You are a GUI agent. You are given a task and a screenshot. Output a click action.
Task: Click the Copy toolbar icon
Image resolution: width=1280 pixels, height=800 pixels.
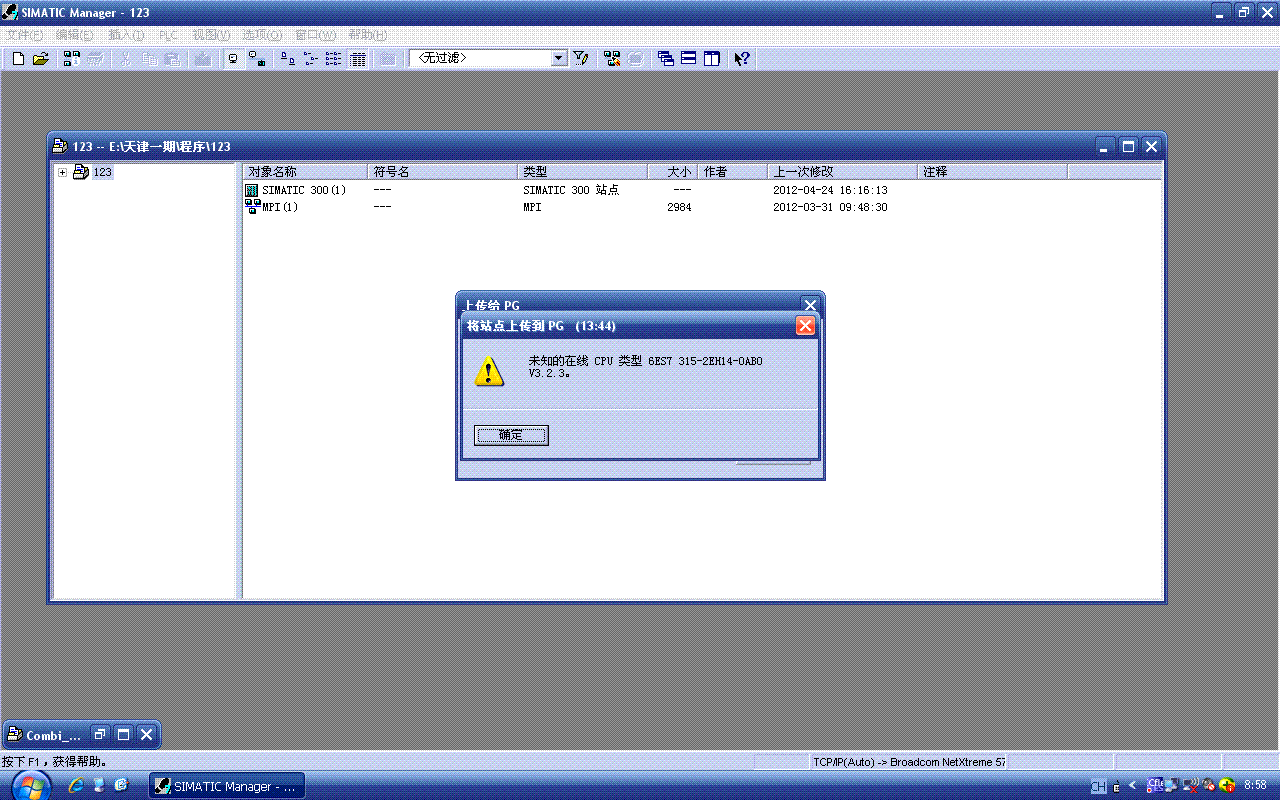pos(149,59)
